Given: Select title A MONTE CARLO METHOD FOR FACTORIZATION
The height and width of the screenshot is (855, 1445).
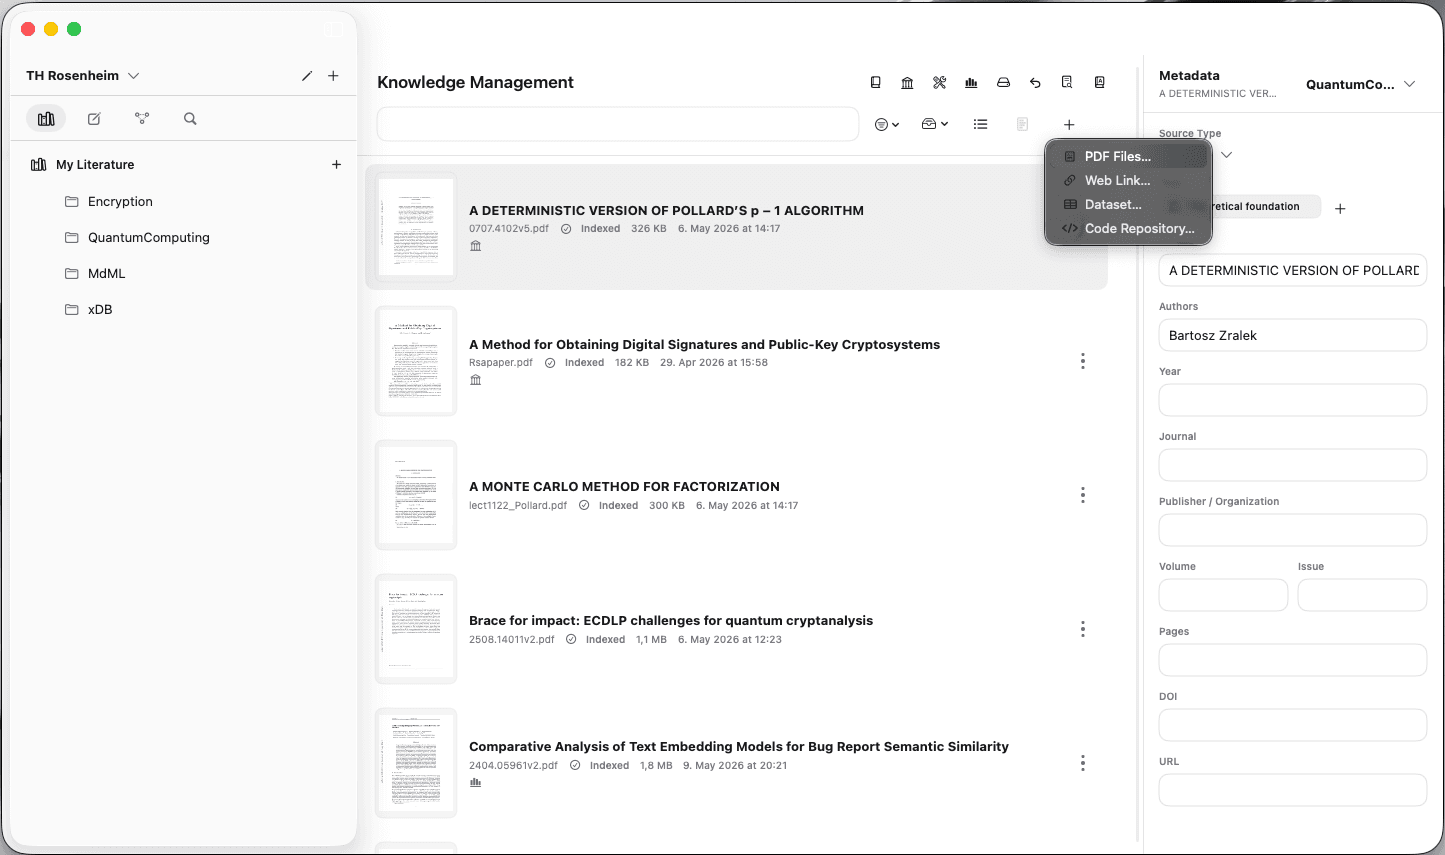Looking at the screenshot, I should tap(624, 487).
